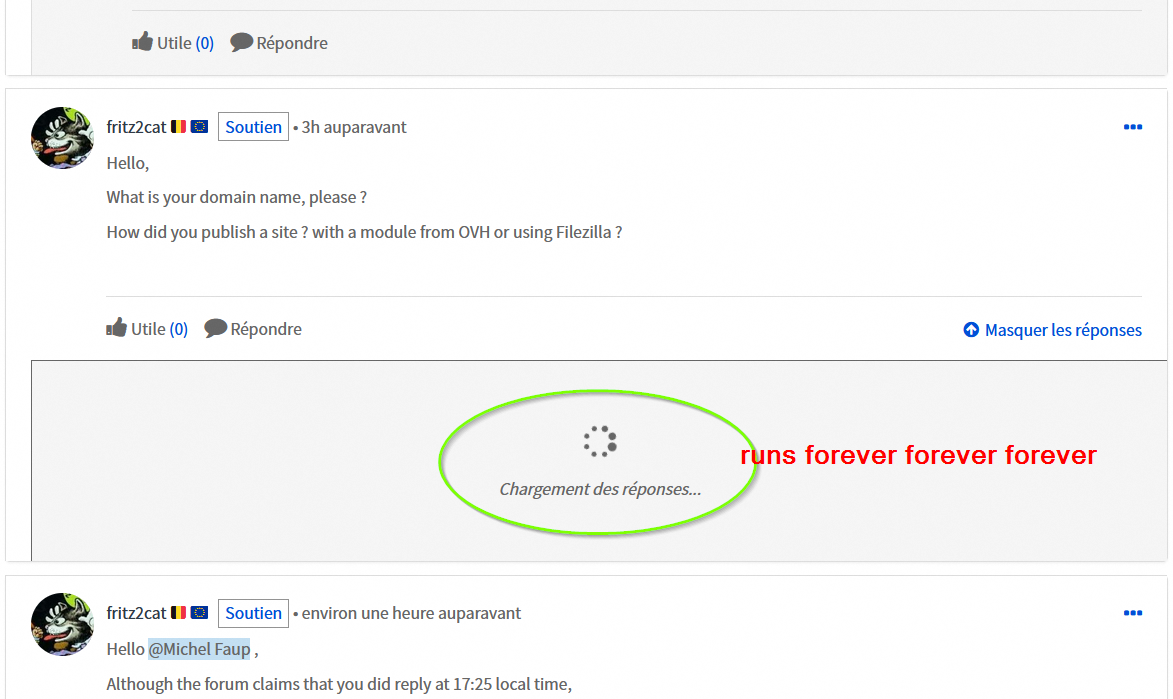
Task: Click Soutien badge on the 3h post
Action: (253, 126)
